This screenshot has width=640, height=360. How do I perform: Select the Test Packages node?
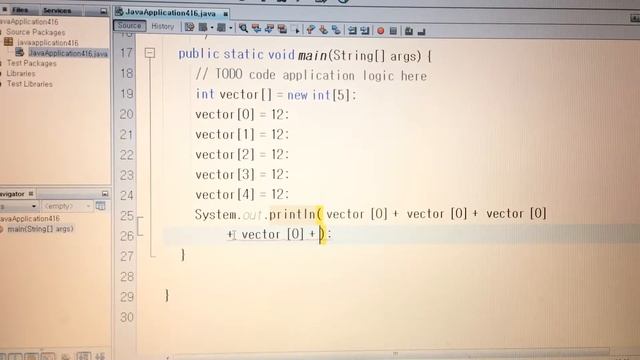coord(31,63)
